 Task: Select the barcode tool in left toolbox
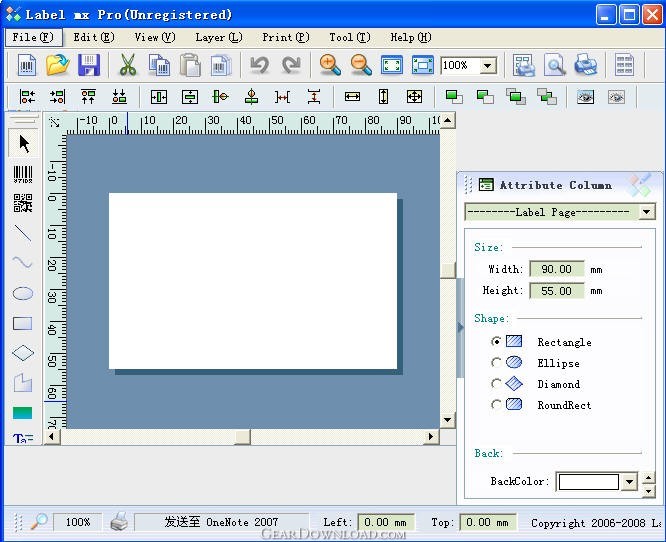point(23,174)
